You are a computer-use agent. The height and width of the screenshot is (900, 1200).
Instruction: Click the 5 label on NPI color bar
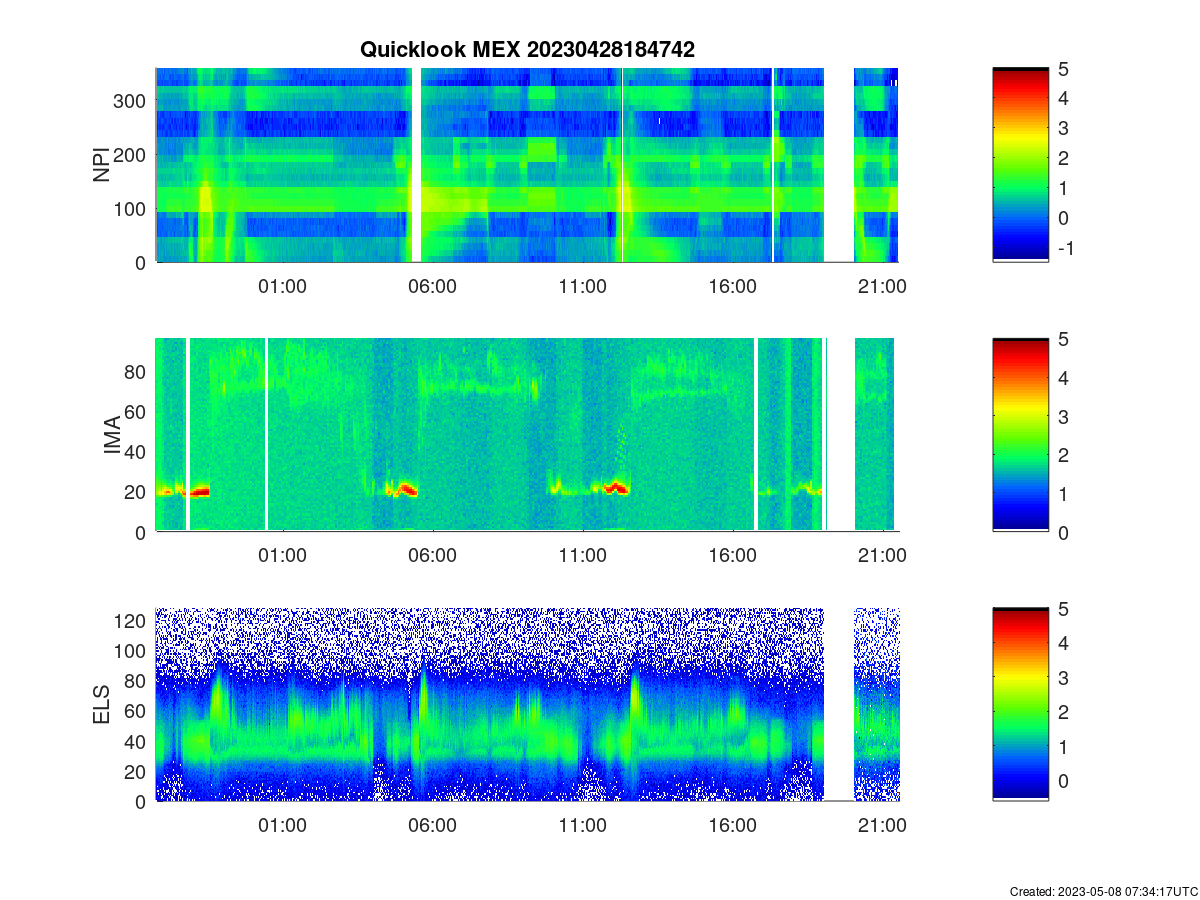(x=1064, y=69)
